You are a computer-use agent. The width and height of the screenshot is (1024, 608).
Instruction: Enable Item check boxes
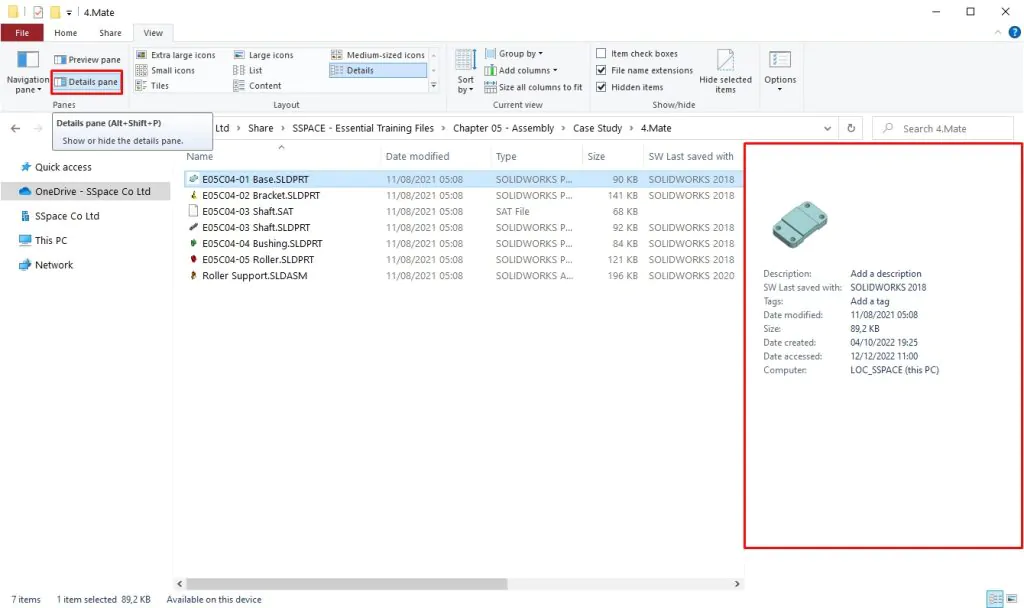(x=601, y=54)
